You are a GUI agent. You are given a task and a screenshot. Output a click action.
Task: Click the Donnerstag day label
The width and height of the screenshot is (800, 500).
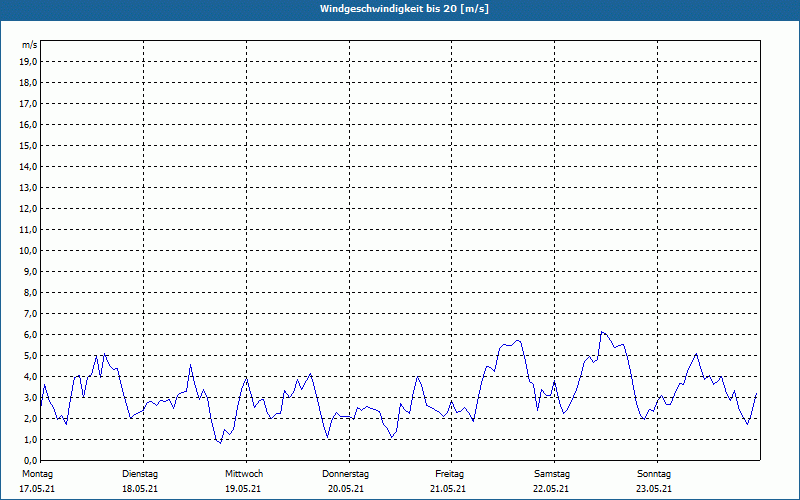[x=345, y=474]
